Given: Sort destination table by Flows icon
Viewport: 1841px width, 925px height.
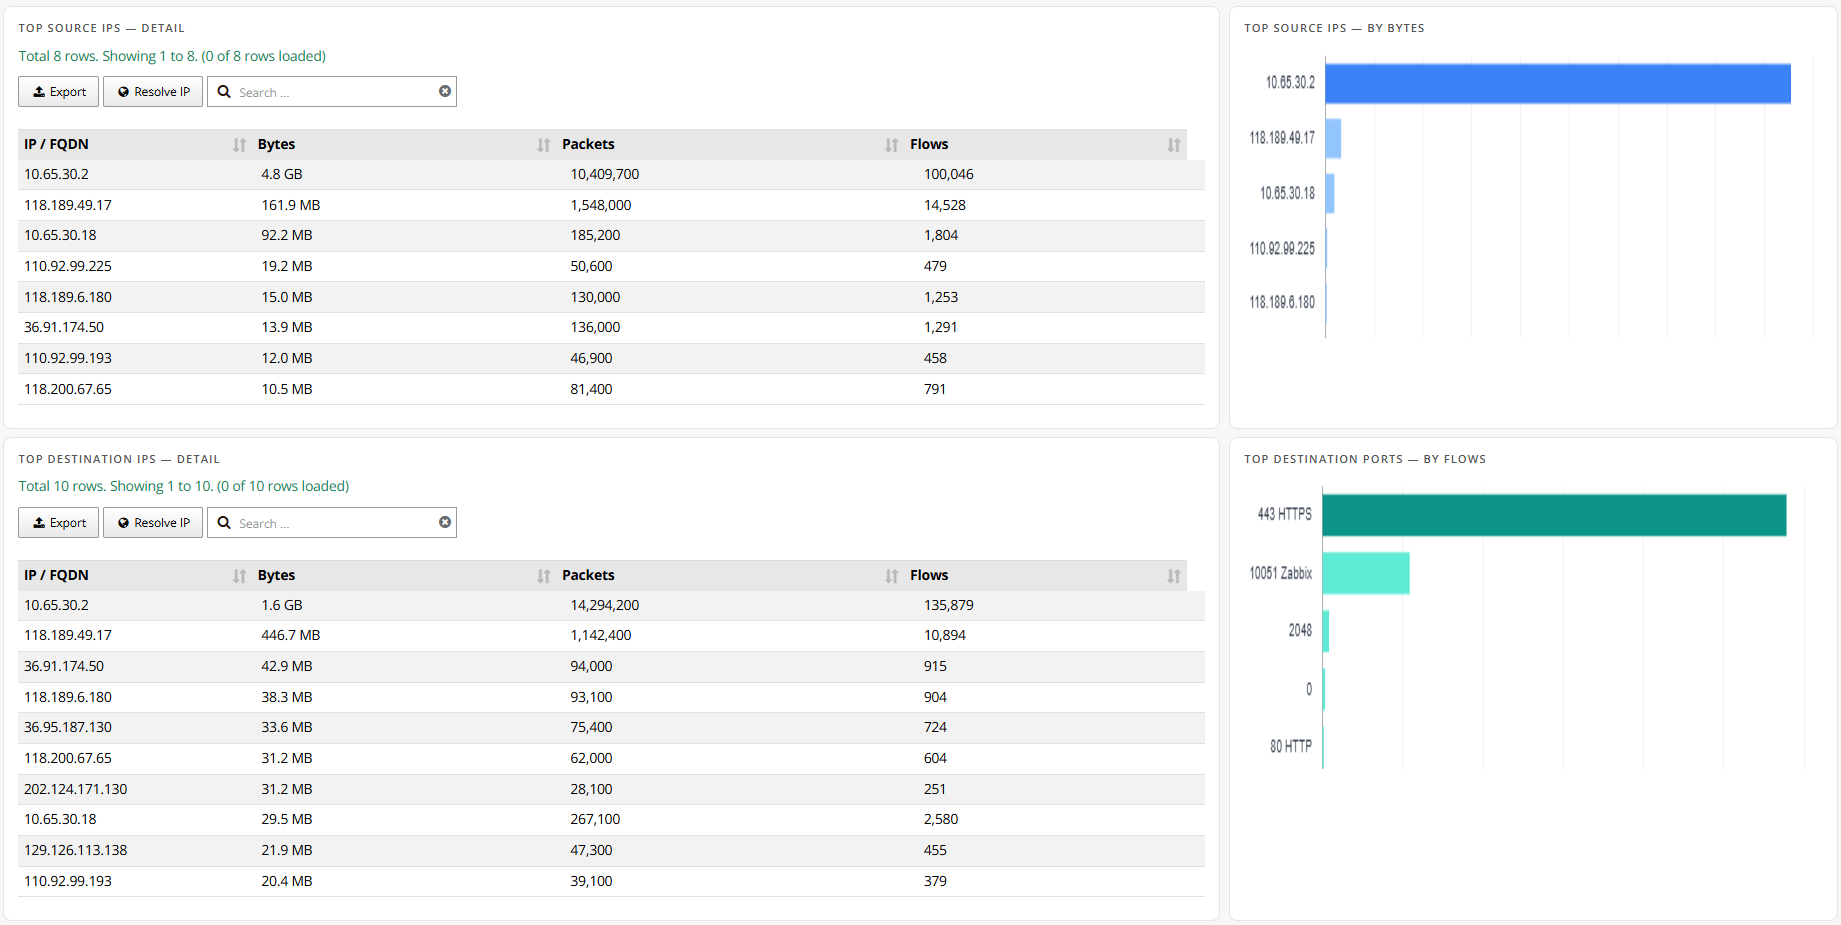Looking at the screenshot, I should [x=1173, y=576].
